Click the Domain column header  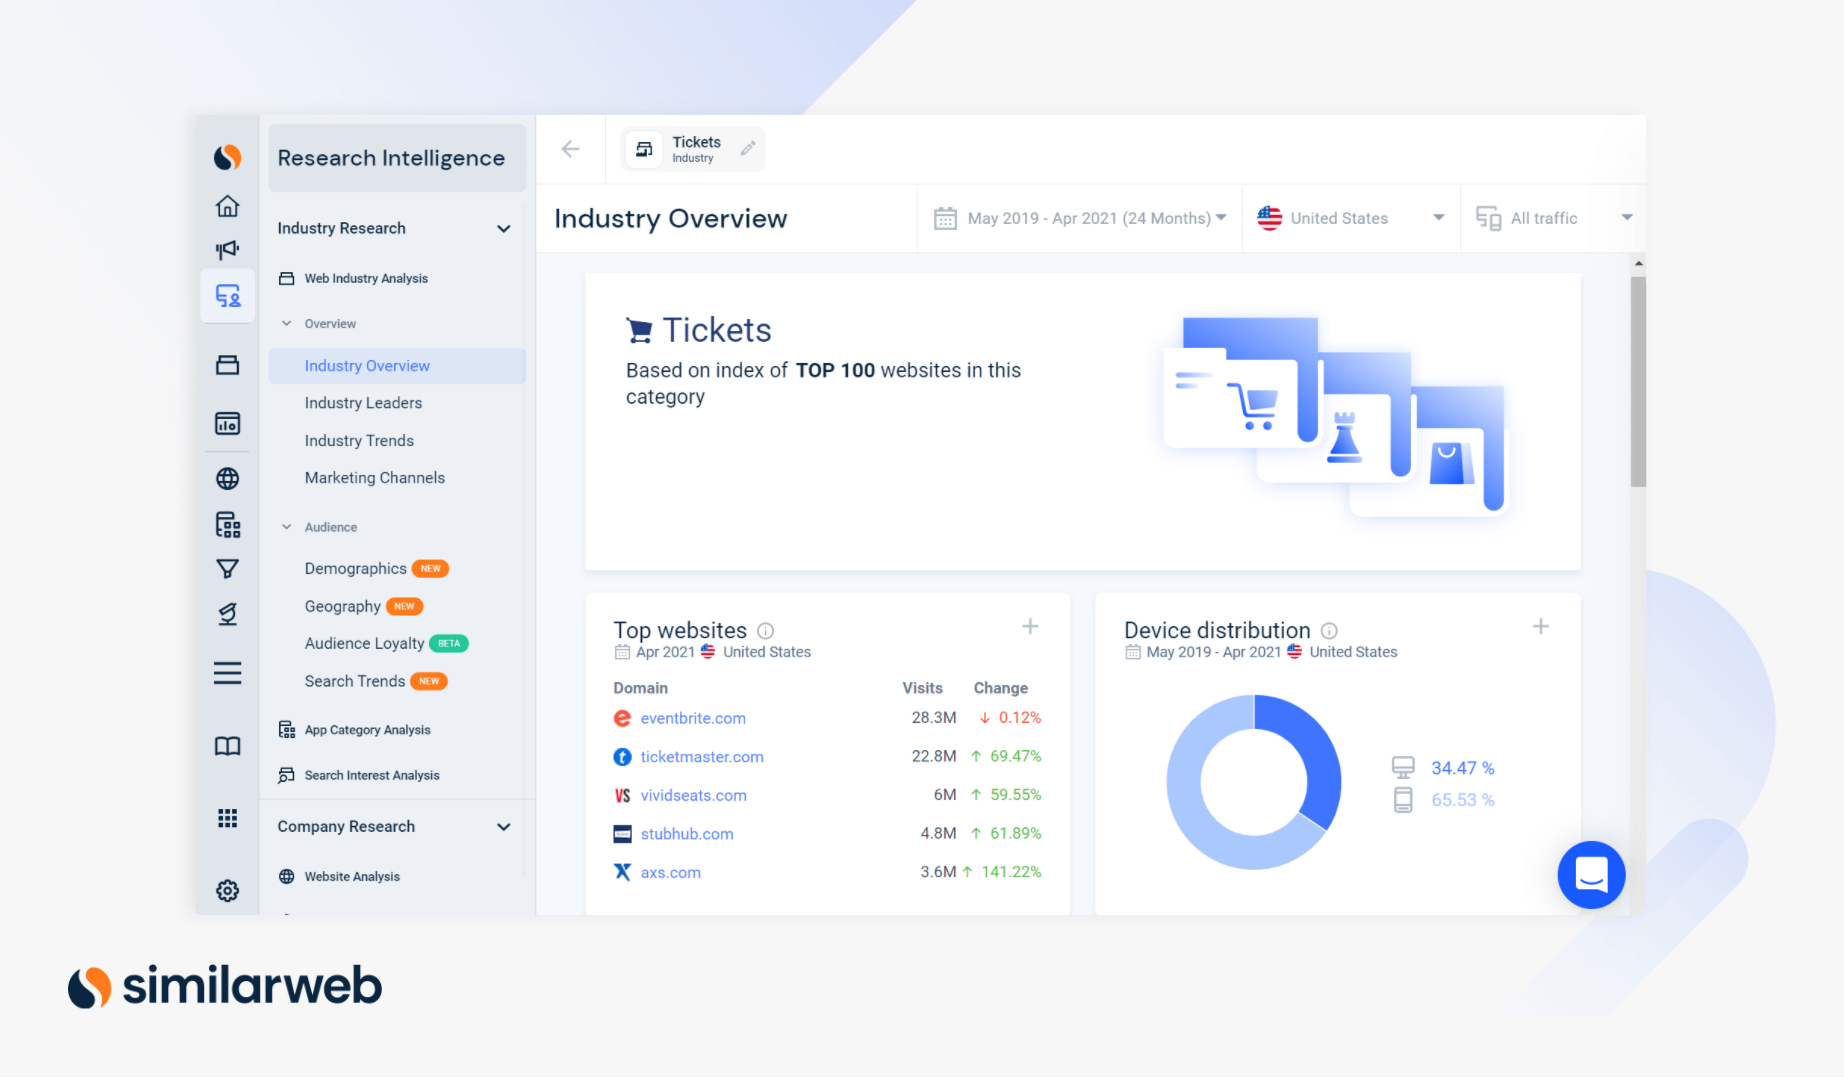tap(640, 688)
